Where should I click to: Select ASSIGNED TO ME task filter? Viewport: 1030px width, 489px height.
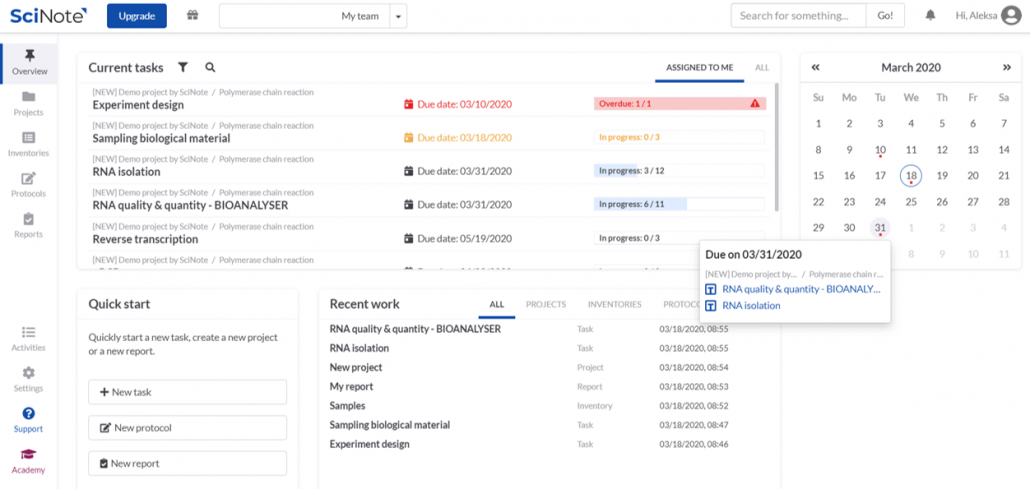(x=700, y=68)
